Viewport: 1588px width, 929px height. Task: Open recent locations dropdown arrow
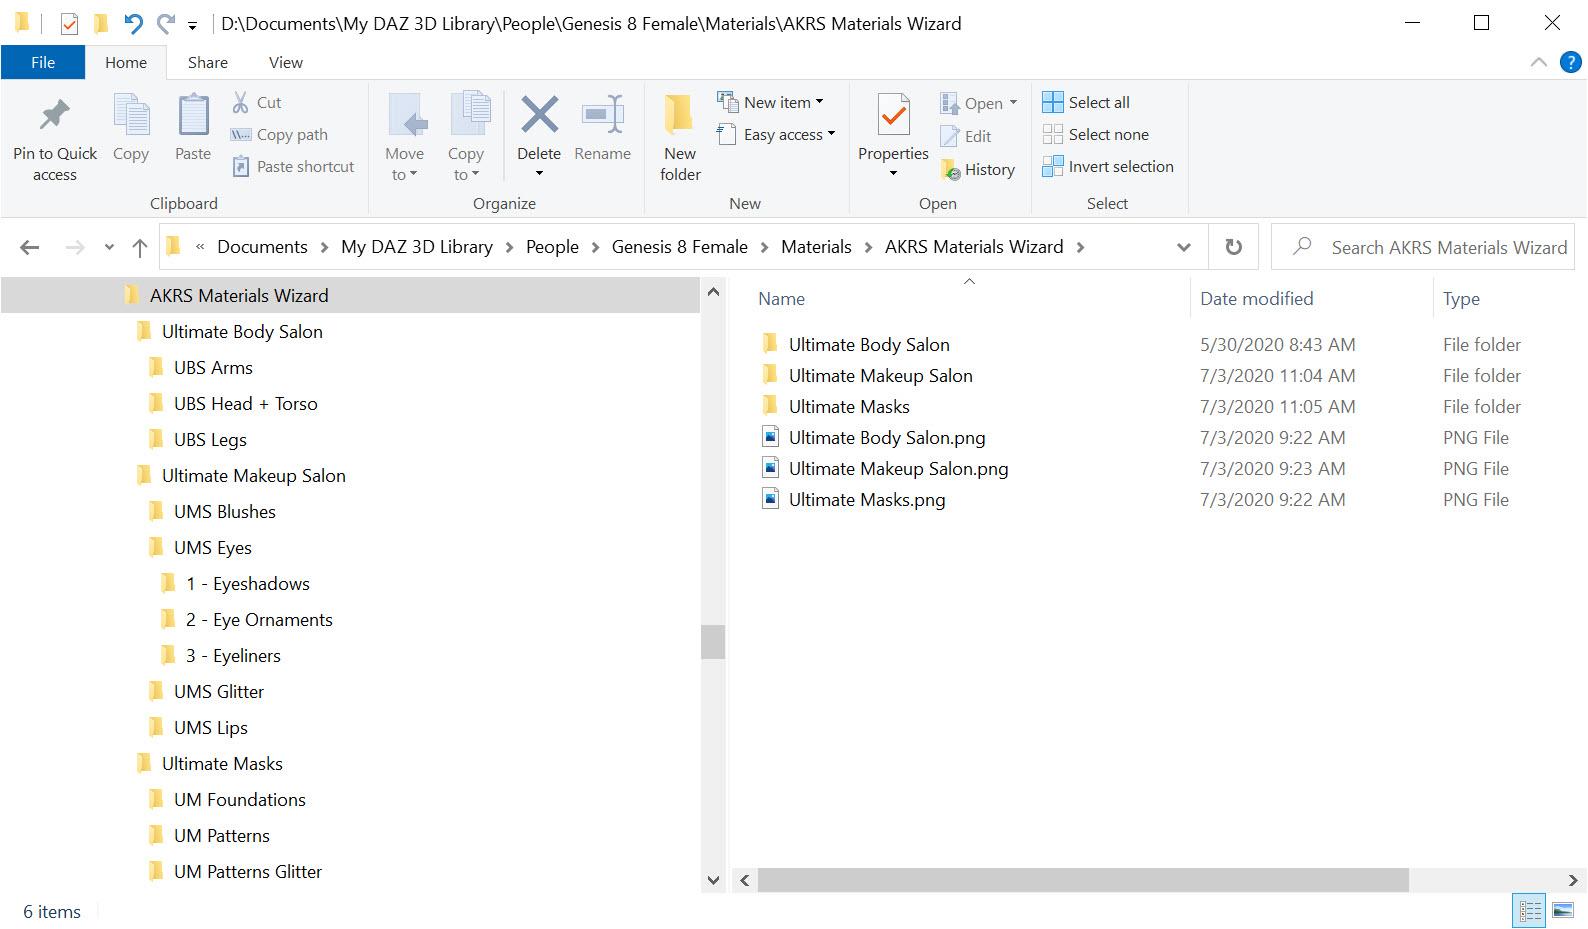(x=109, y=247)
